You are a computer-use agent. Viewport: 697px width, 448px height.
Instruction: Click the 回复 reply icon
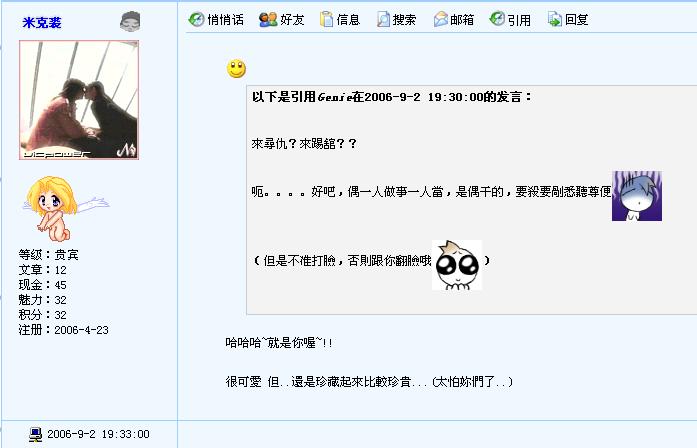(555, 20)
